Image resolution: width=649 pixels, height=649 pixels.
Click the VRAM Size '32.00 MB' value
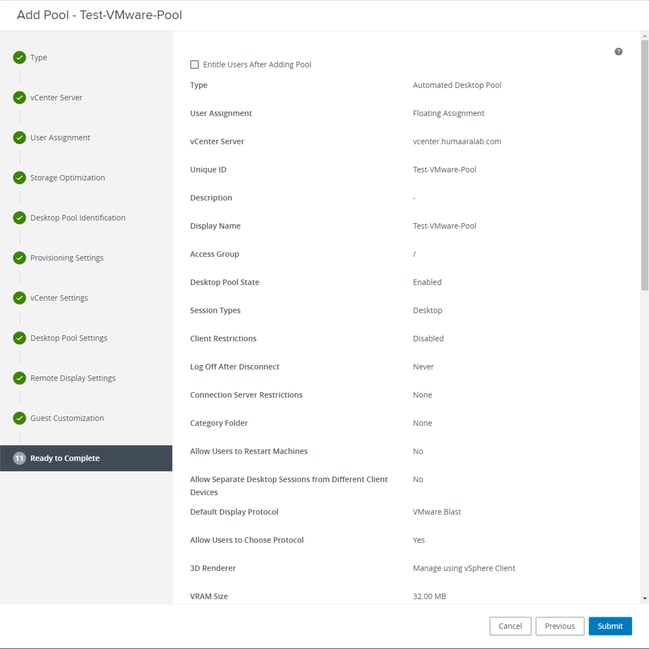(429, 596)
